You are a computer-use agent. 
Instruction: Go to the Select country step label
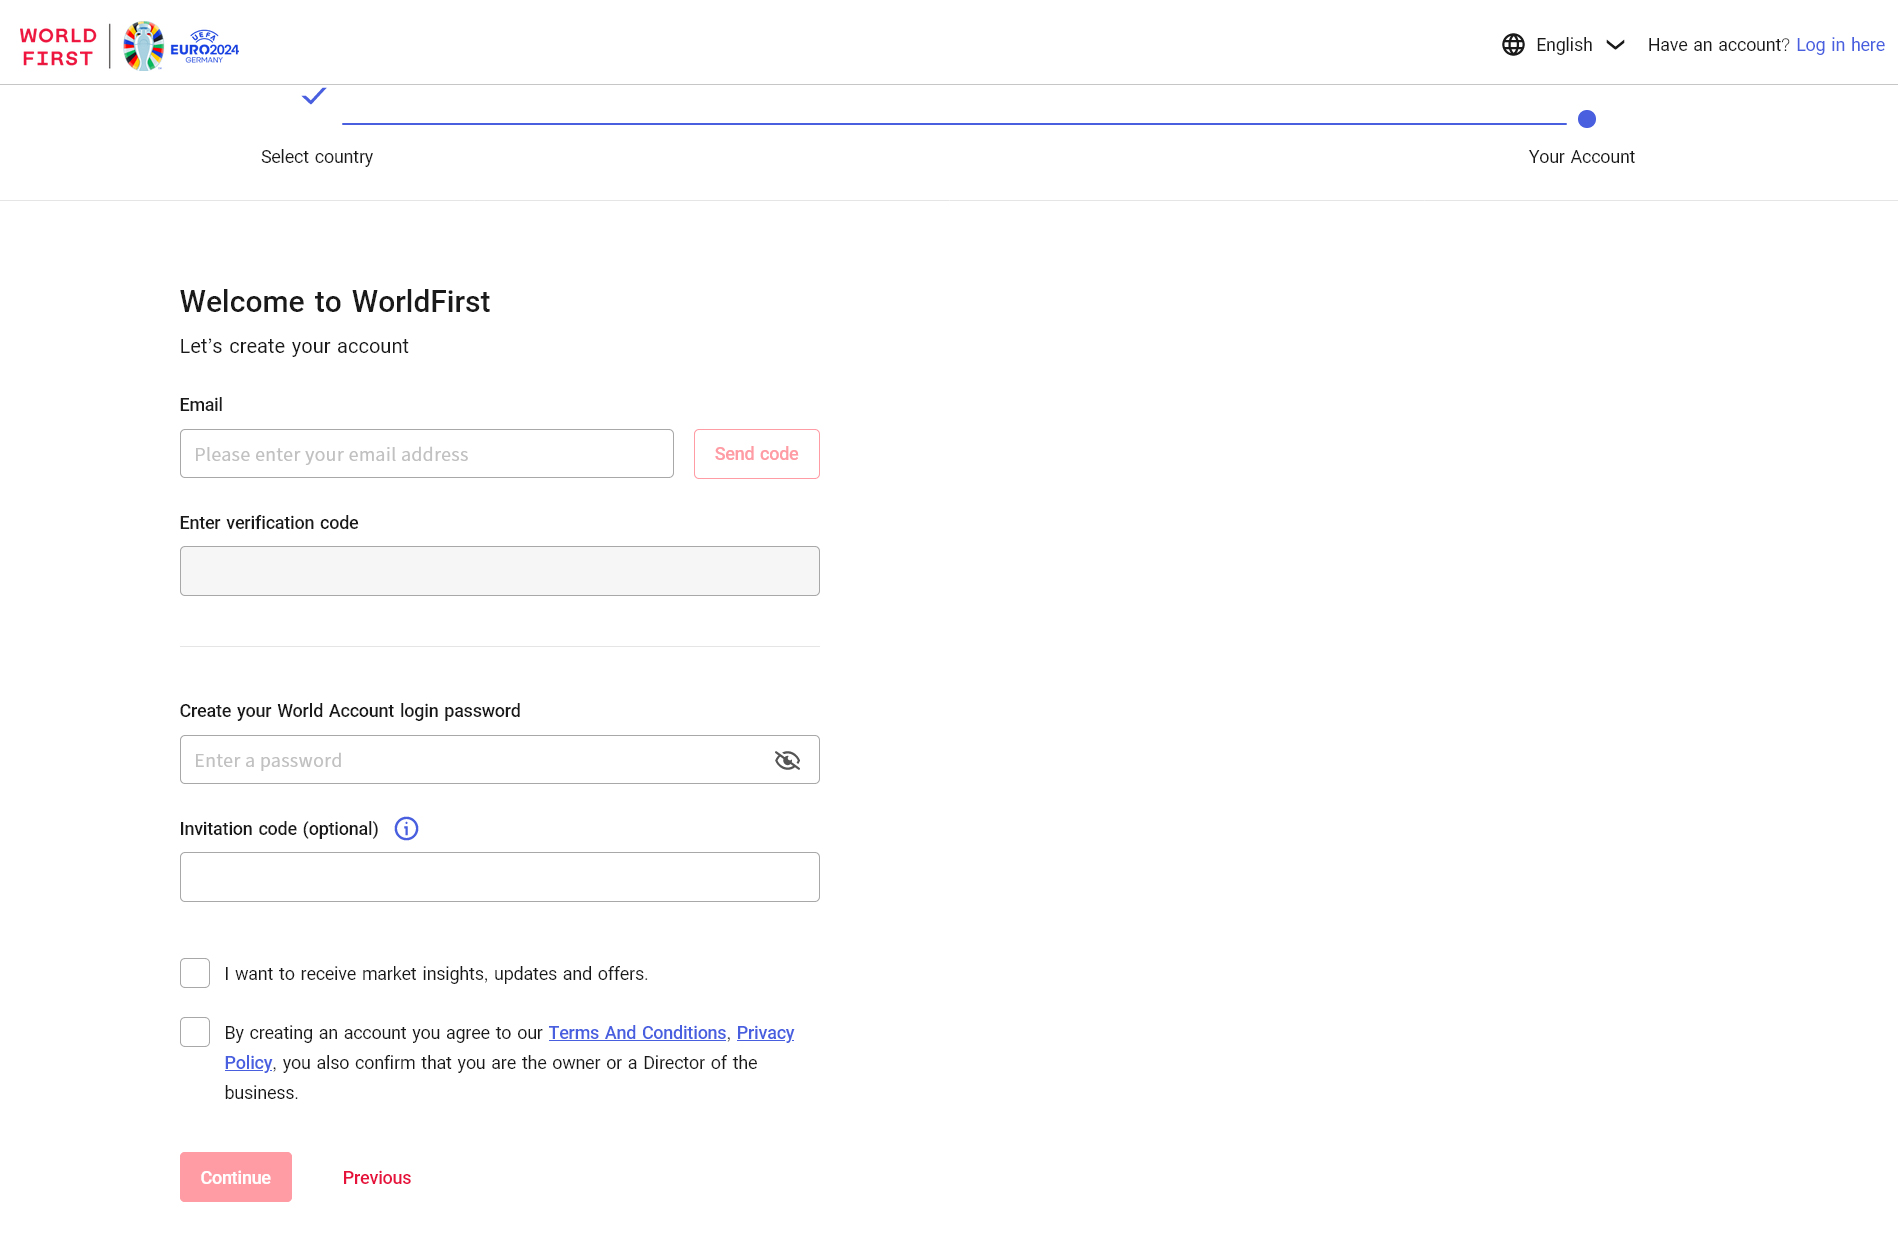317,157
